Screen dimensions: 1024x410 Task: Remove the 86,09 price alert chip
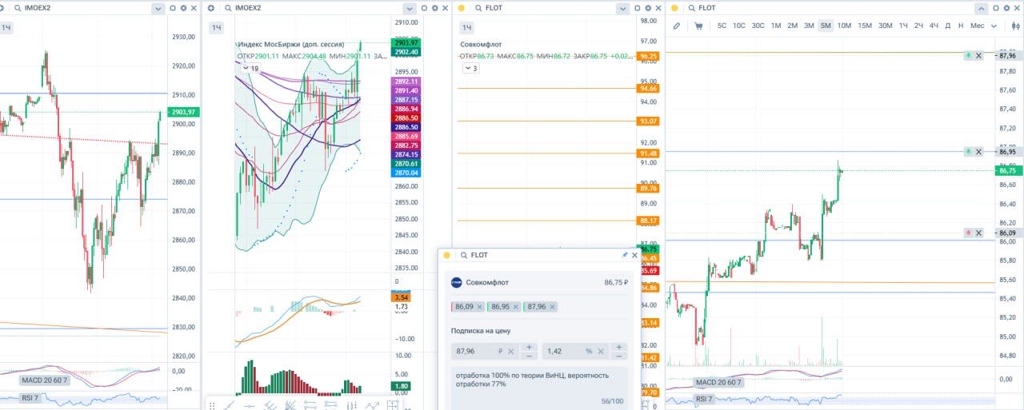480,306
